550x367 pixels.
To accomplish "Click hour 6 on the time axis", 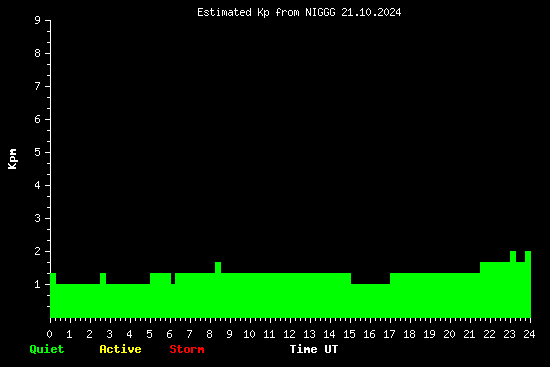I will (x=169, y=334).
